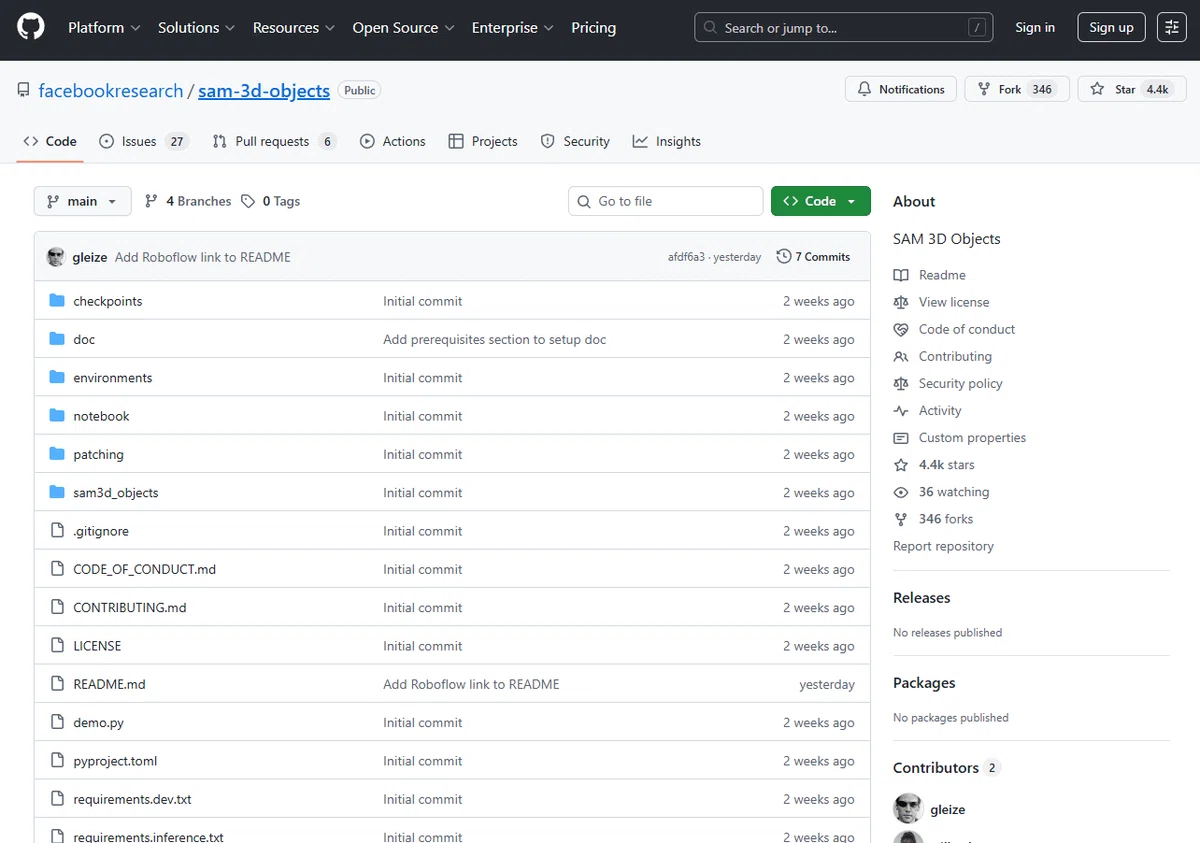The width and height of the screenshot is (1200, 843).
Task: Click the Custom properties icon
Action: 901,438
